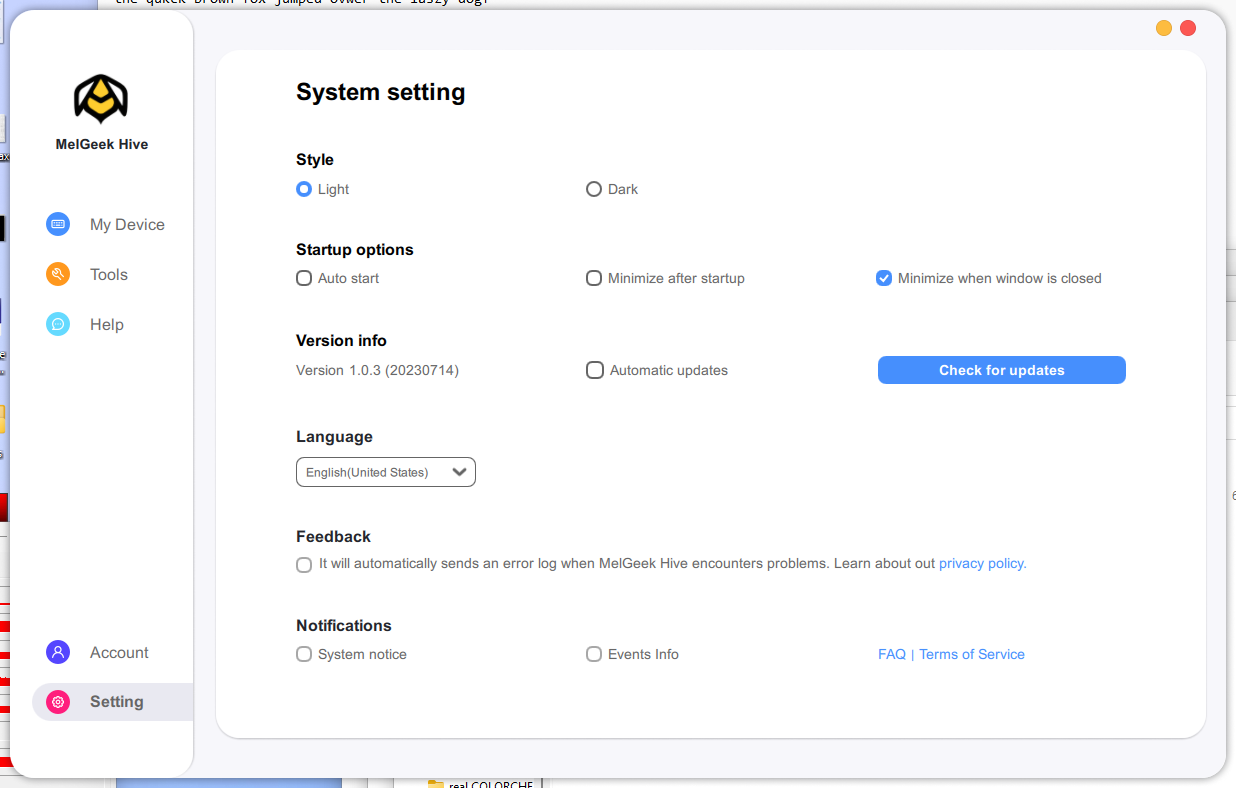Click the Language dropdown chevron arrow
1236x788 pixels.
pyautogui.click(x=460, y=472)
